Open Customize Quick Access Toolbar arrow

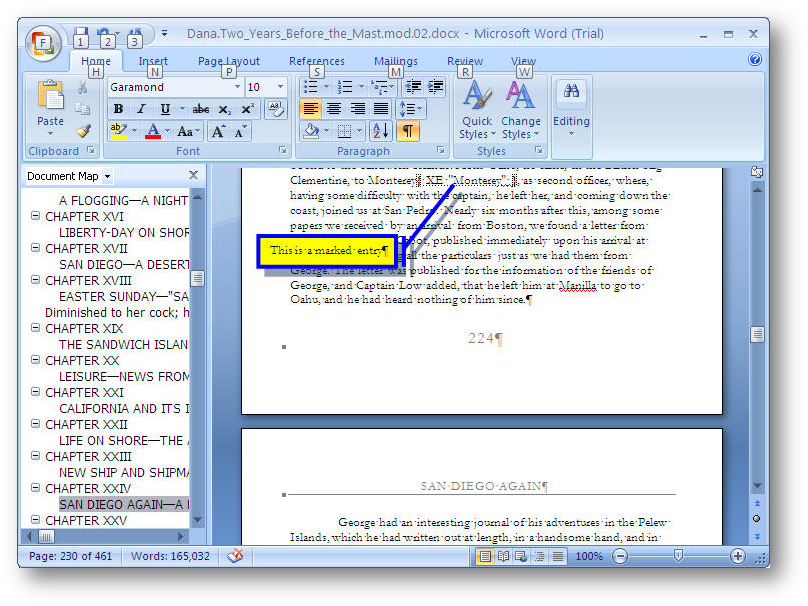point(164,33)
